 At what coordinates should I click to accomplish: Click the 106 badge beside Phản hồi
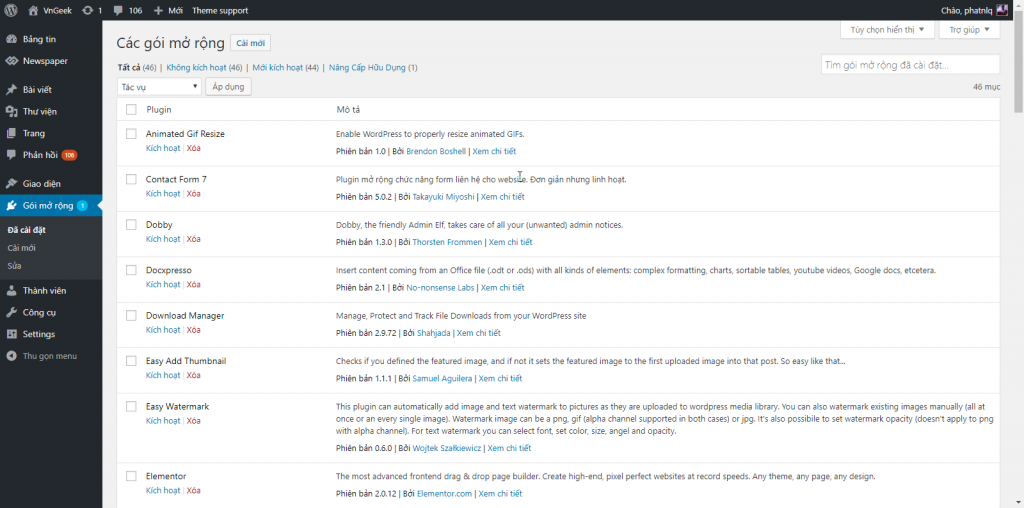point(69,155)
